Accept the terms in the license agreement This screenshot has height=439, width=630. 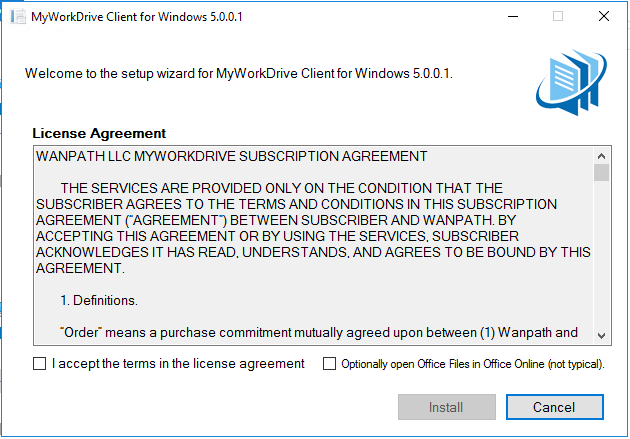coord(39,363)
